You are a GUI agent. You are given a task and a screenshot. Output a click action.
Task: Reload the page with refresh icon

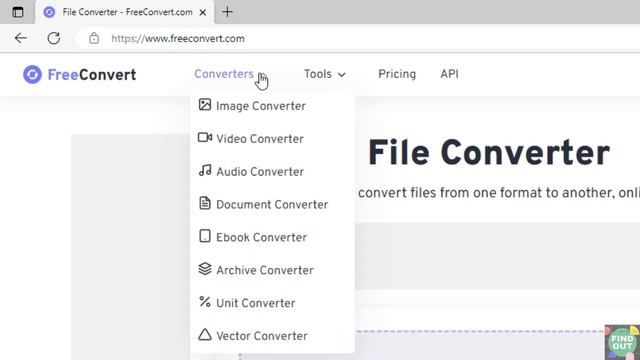tap(53, 38)
